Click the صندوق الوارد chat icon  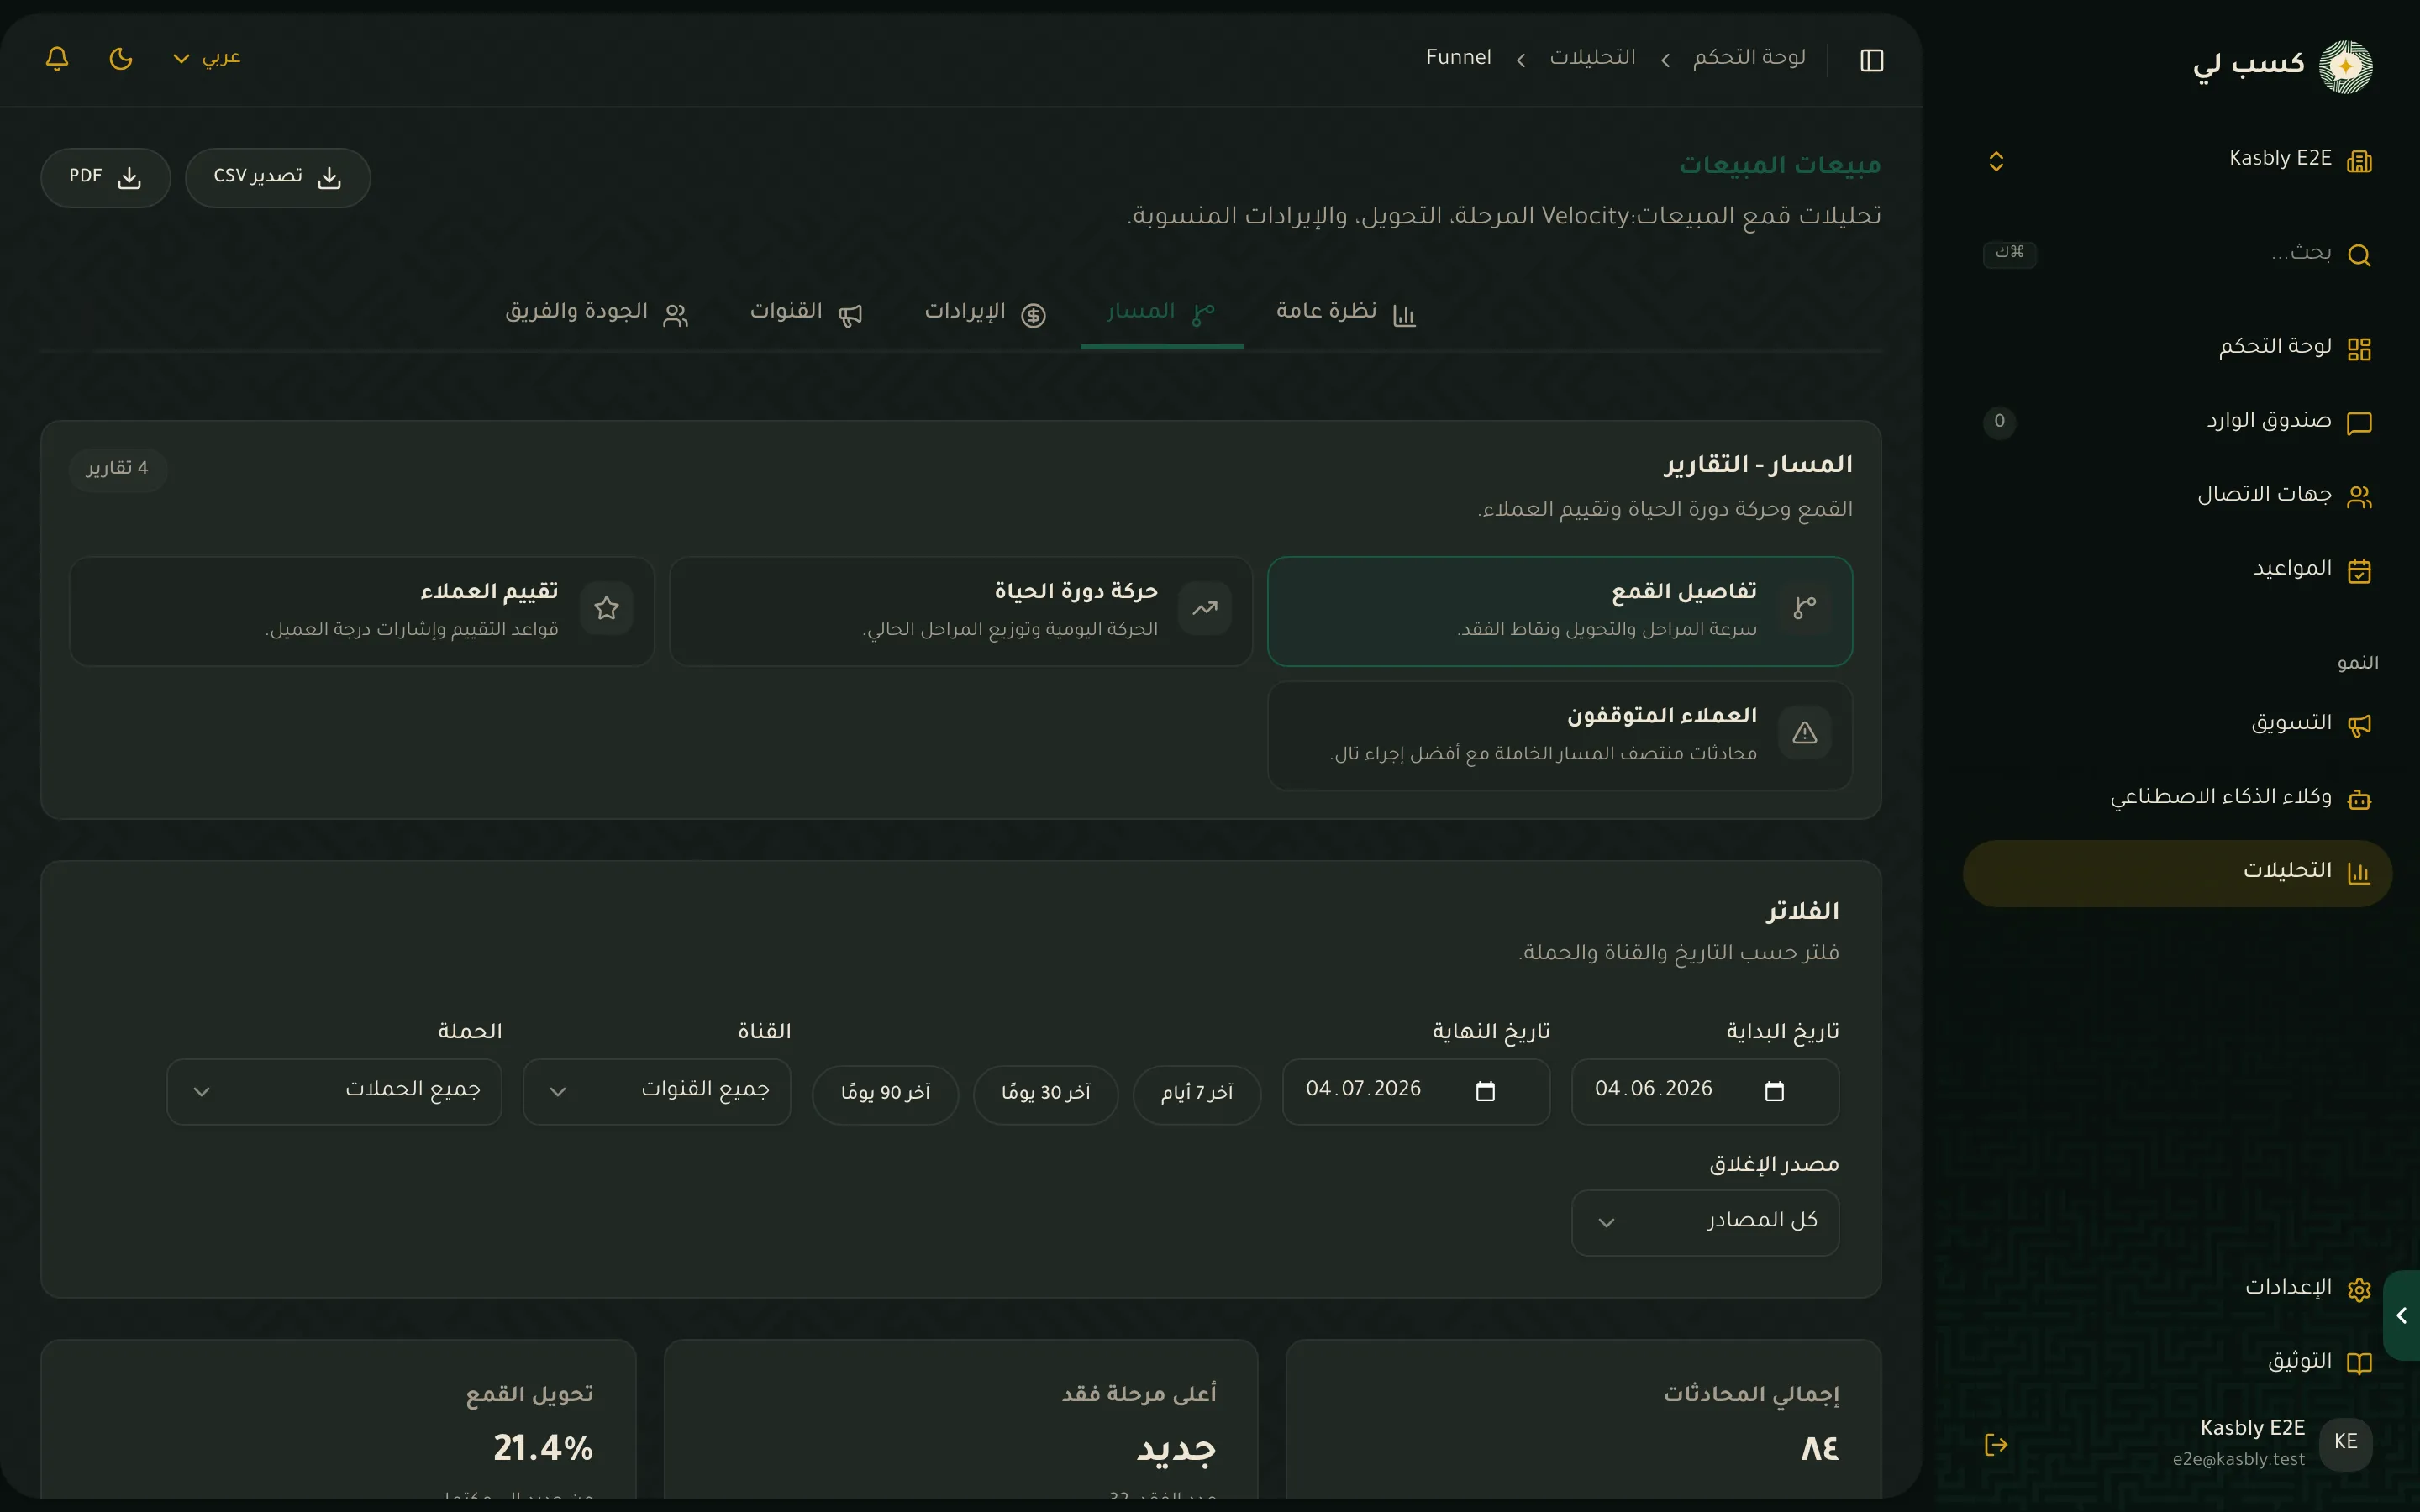click(x=2359, y=423)
